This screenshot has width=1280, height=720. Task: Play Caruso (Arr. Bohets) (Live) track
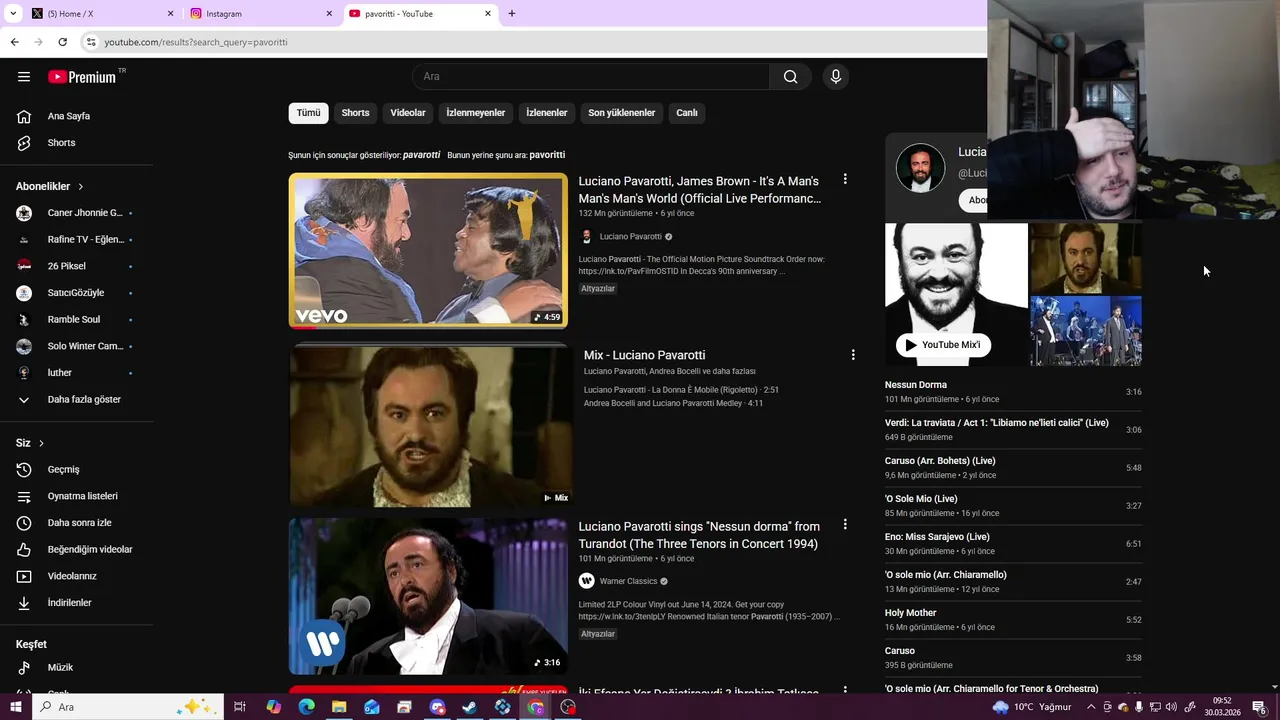coord(1013,468)
